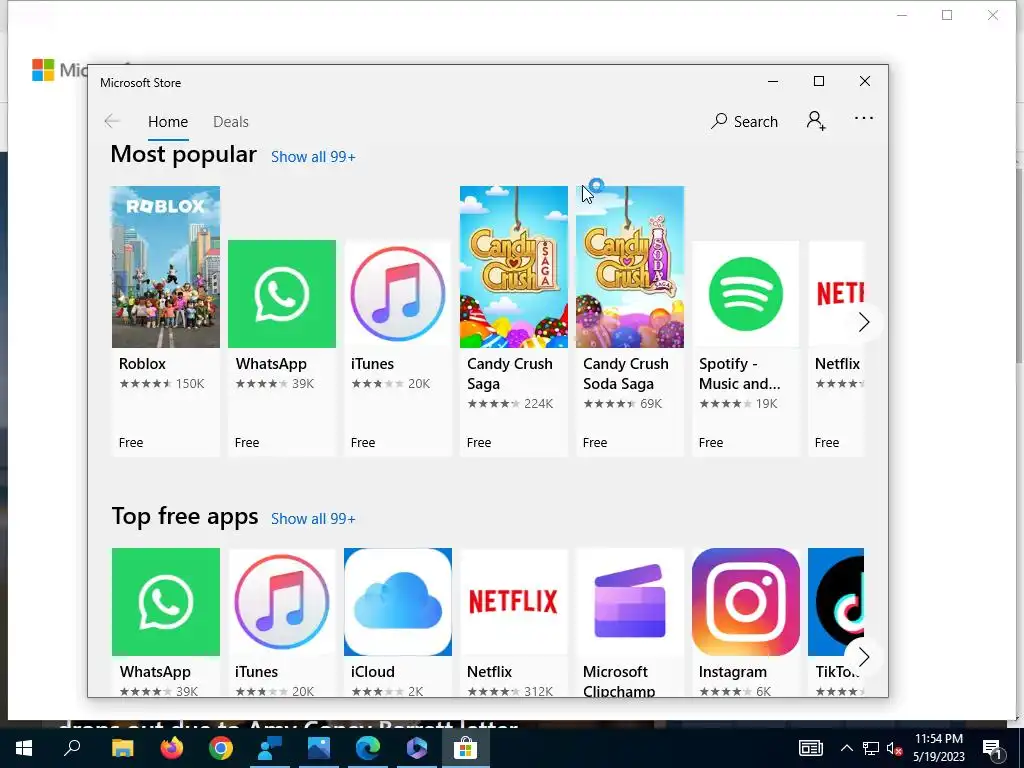Minimize the Microsoft Store window

click(x=773, y=81)
